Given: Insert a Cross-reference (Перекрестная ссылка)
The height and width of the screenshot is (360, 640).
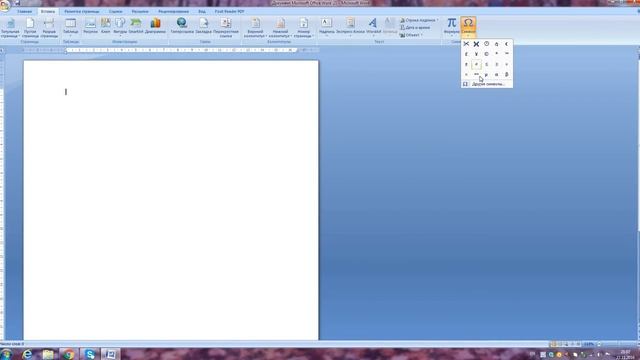Looking at the screenshot, I should pyautogui.click(x=226, y=28).
